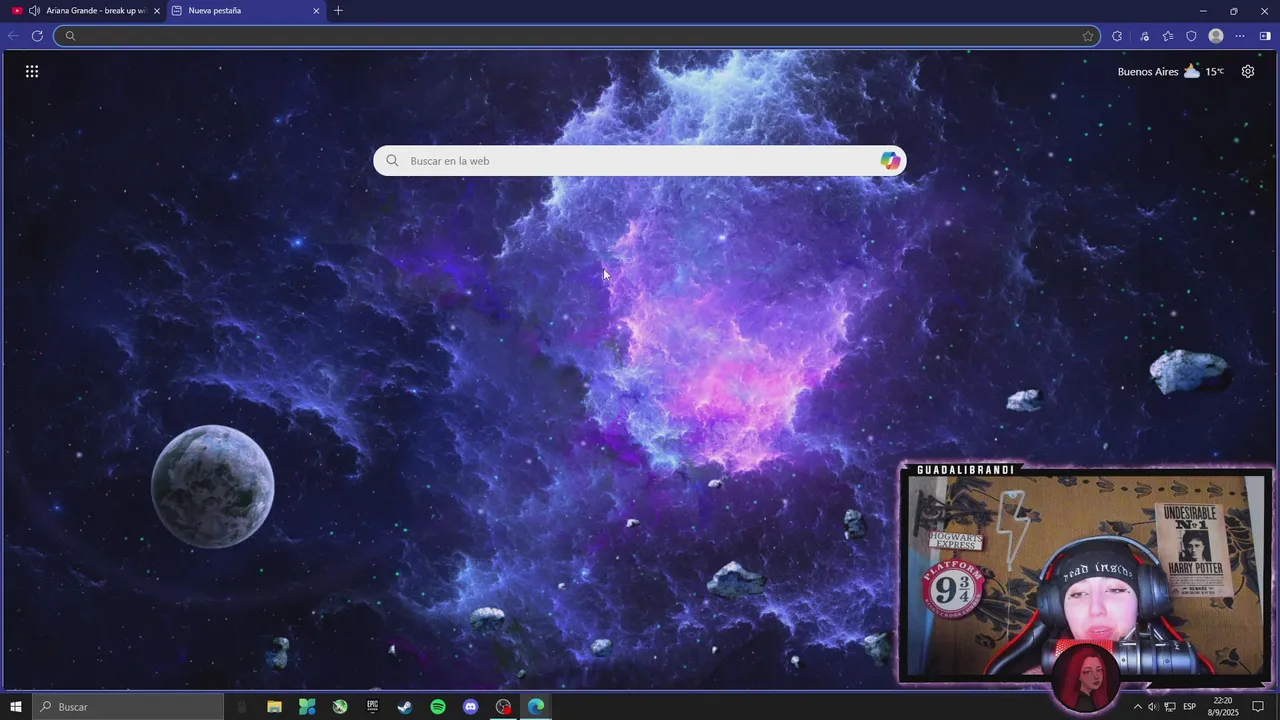Refresh the page with the reload button
1280x720 pixels.
[37, 36]
